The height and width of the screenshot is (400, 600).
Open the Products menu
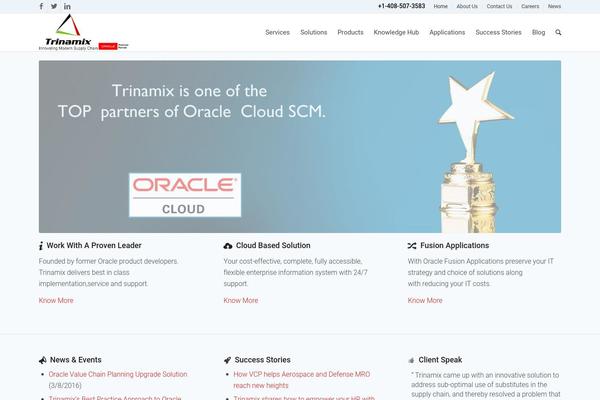coord(350,33)
